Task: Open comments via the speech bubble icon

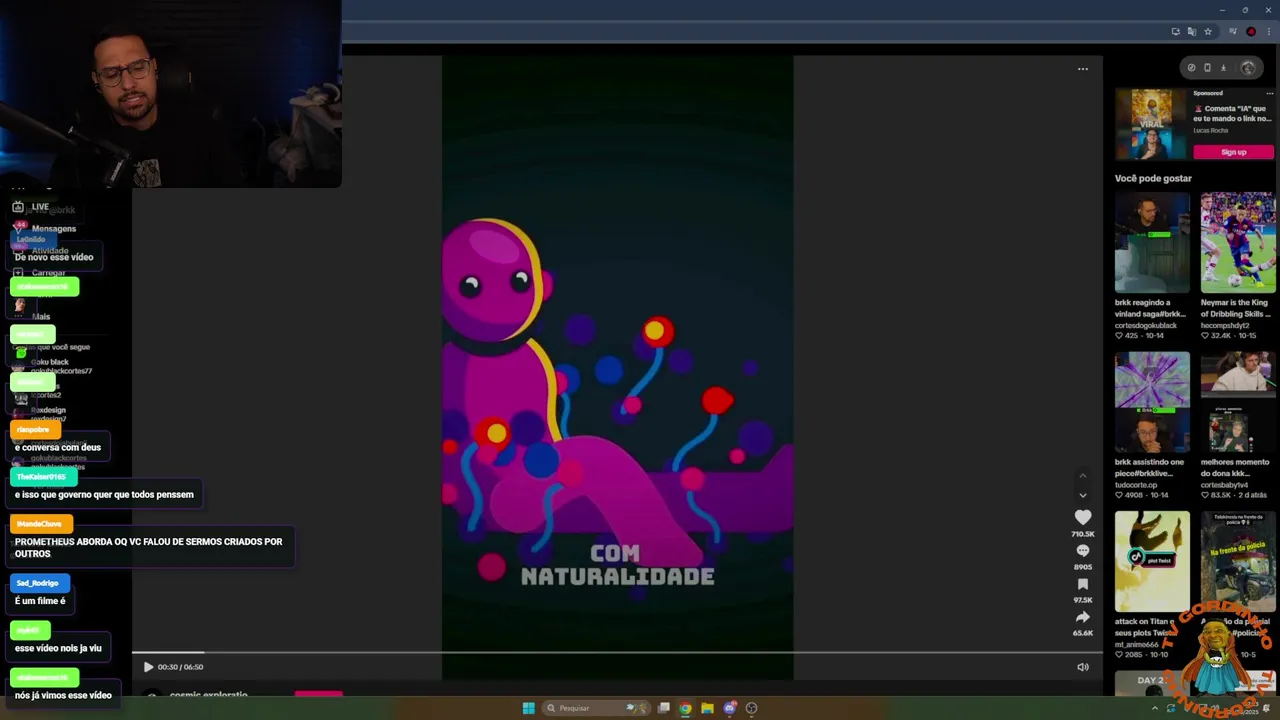Action: (1082, 551)
